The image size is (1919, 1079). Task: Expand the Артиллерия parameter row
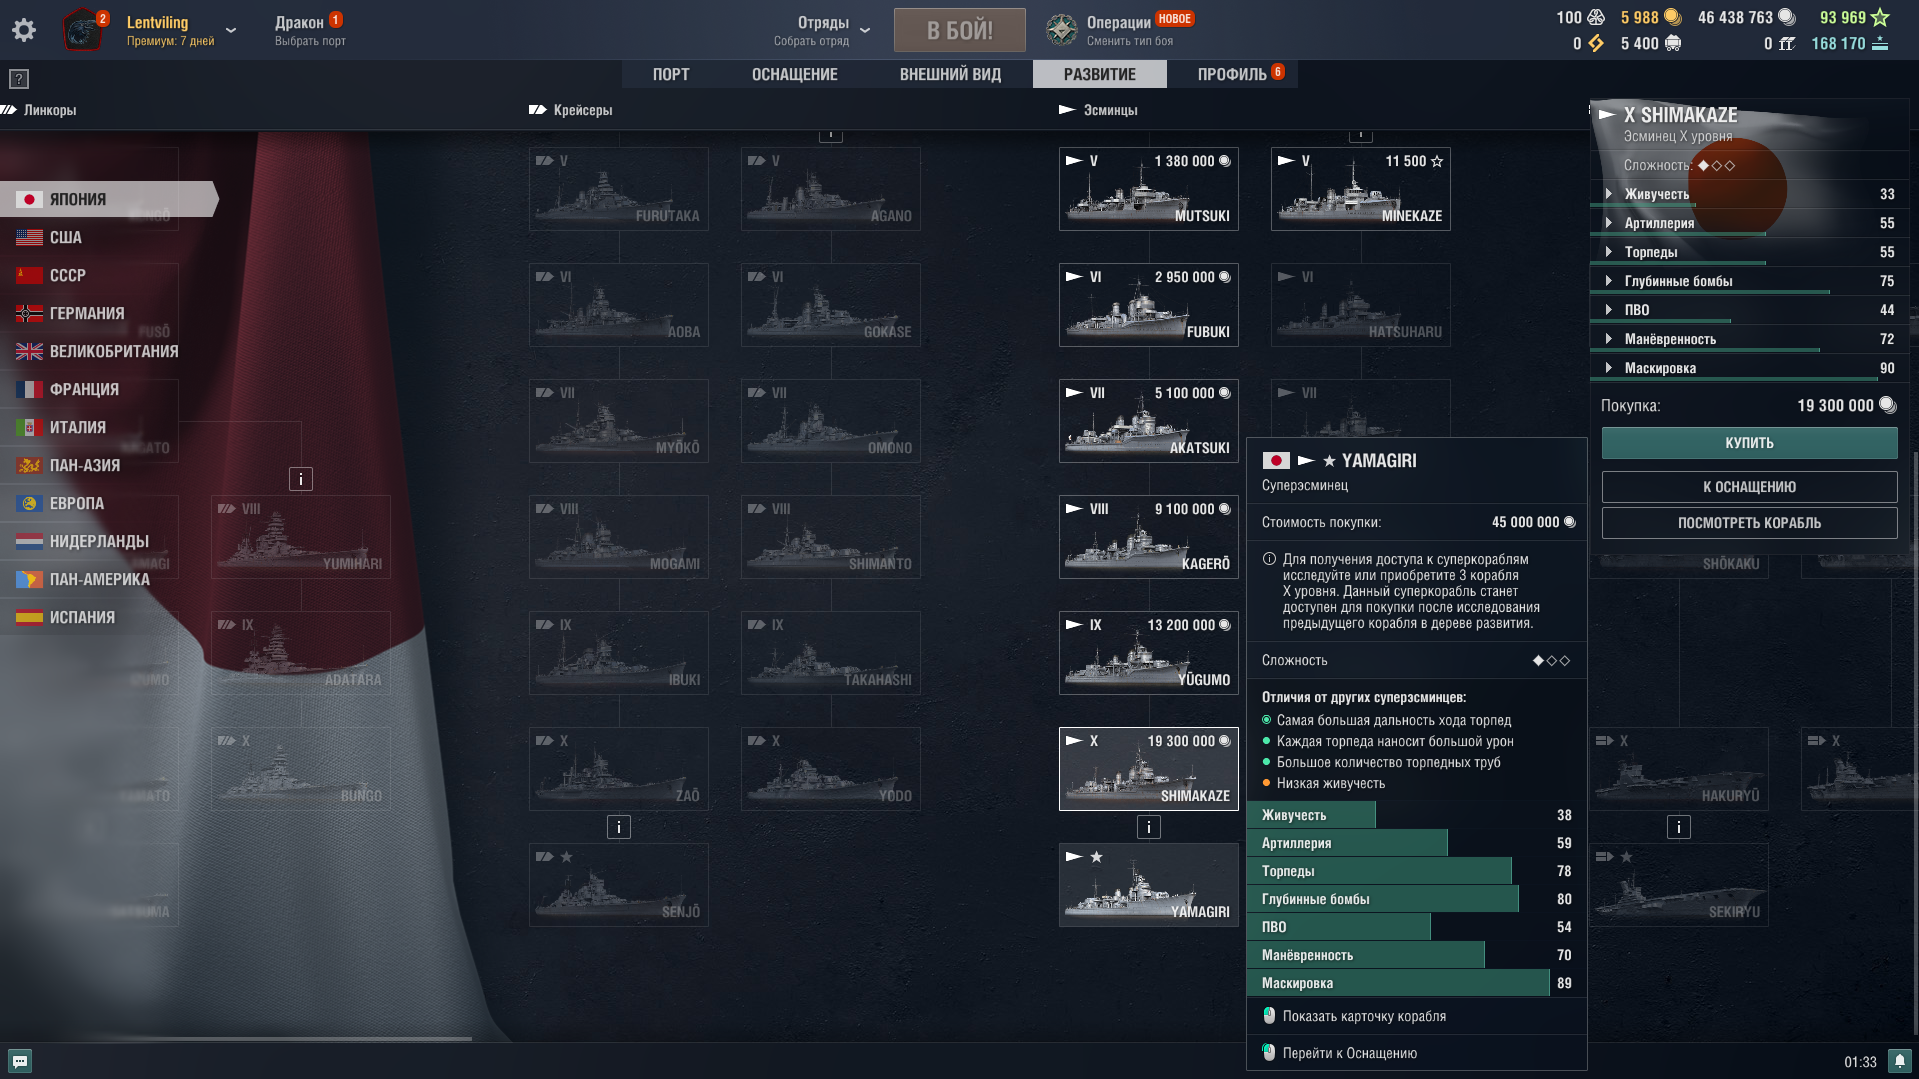(x=1750, y=223)
